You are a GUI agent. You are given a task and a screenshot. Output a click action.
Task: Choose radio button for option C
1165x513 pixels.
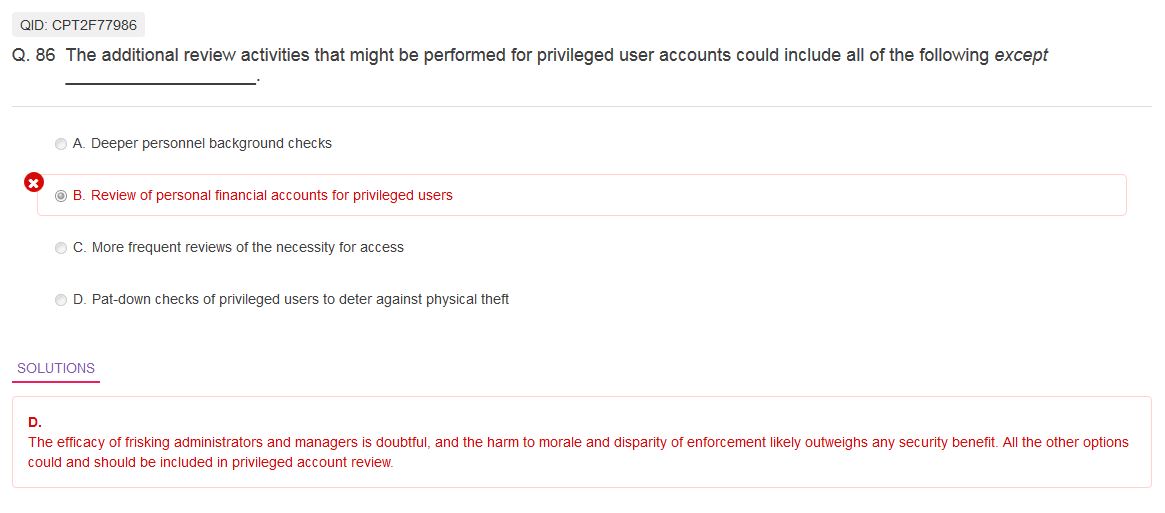[x=61, y=248]
